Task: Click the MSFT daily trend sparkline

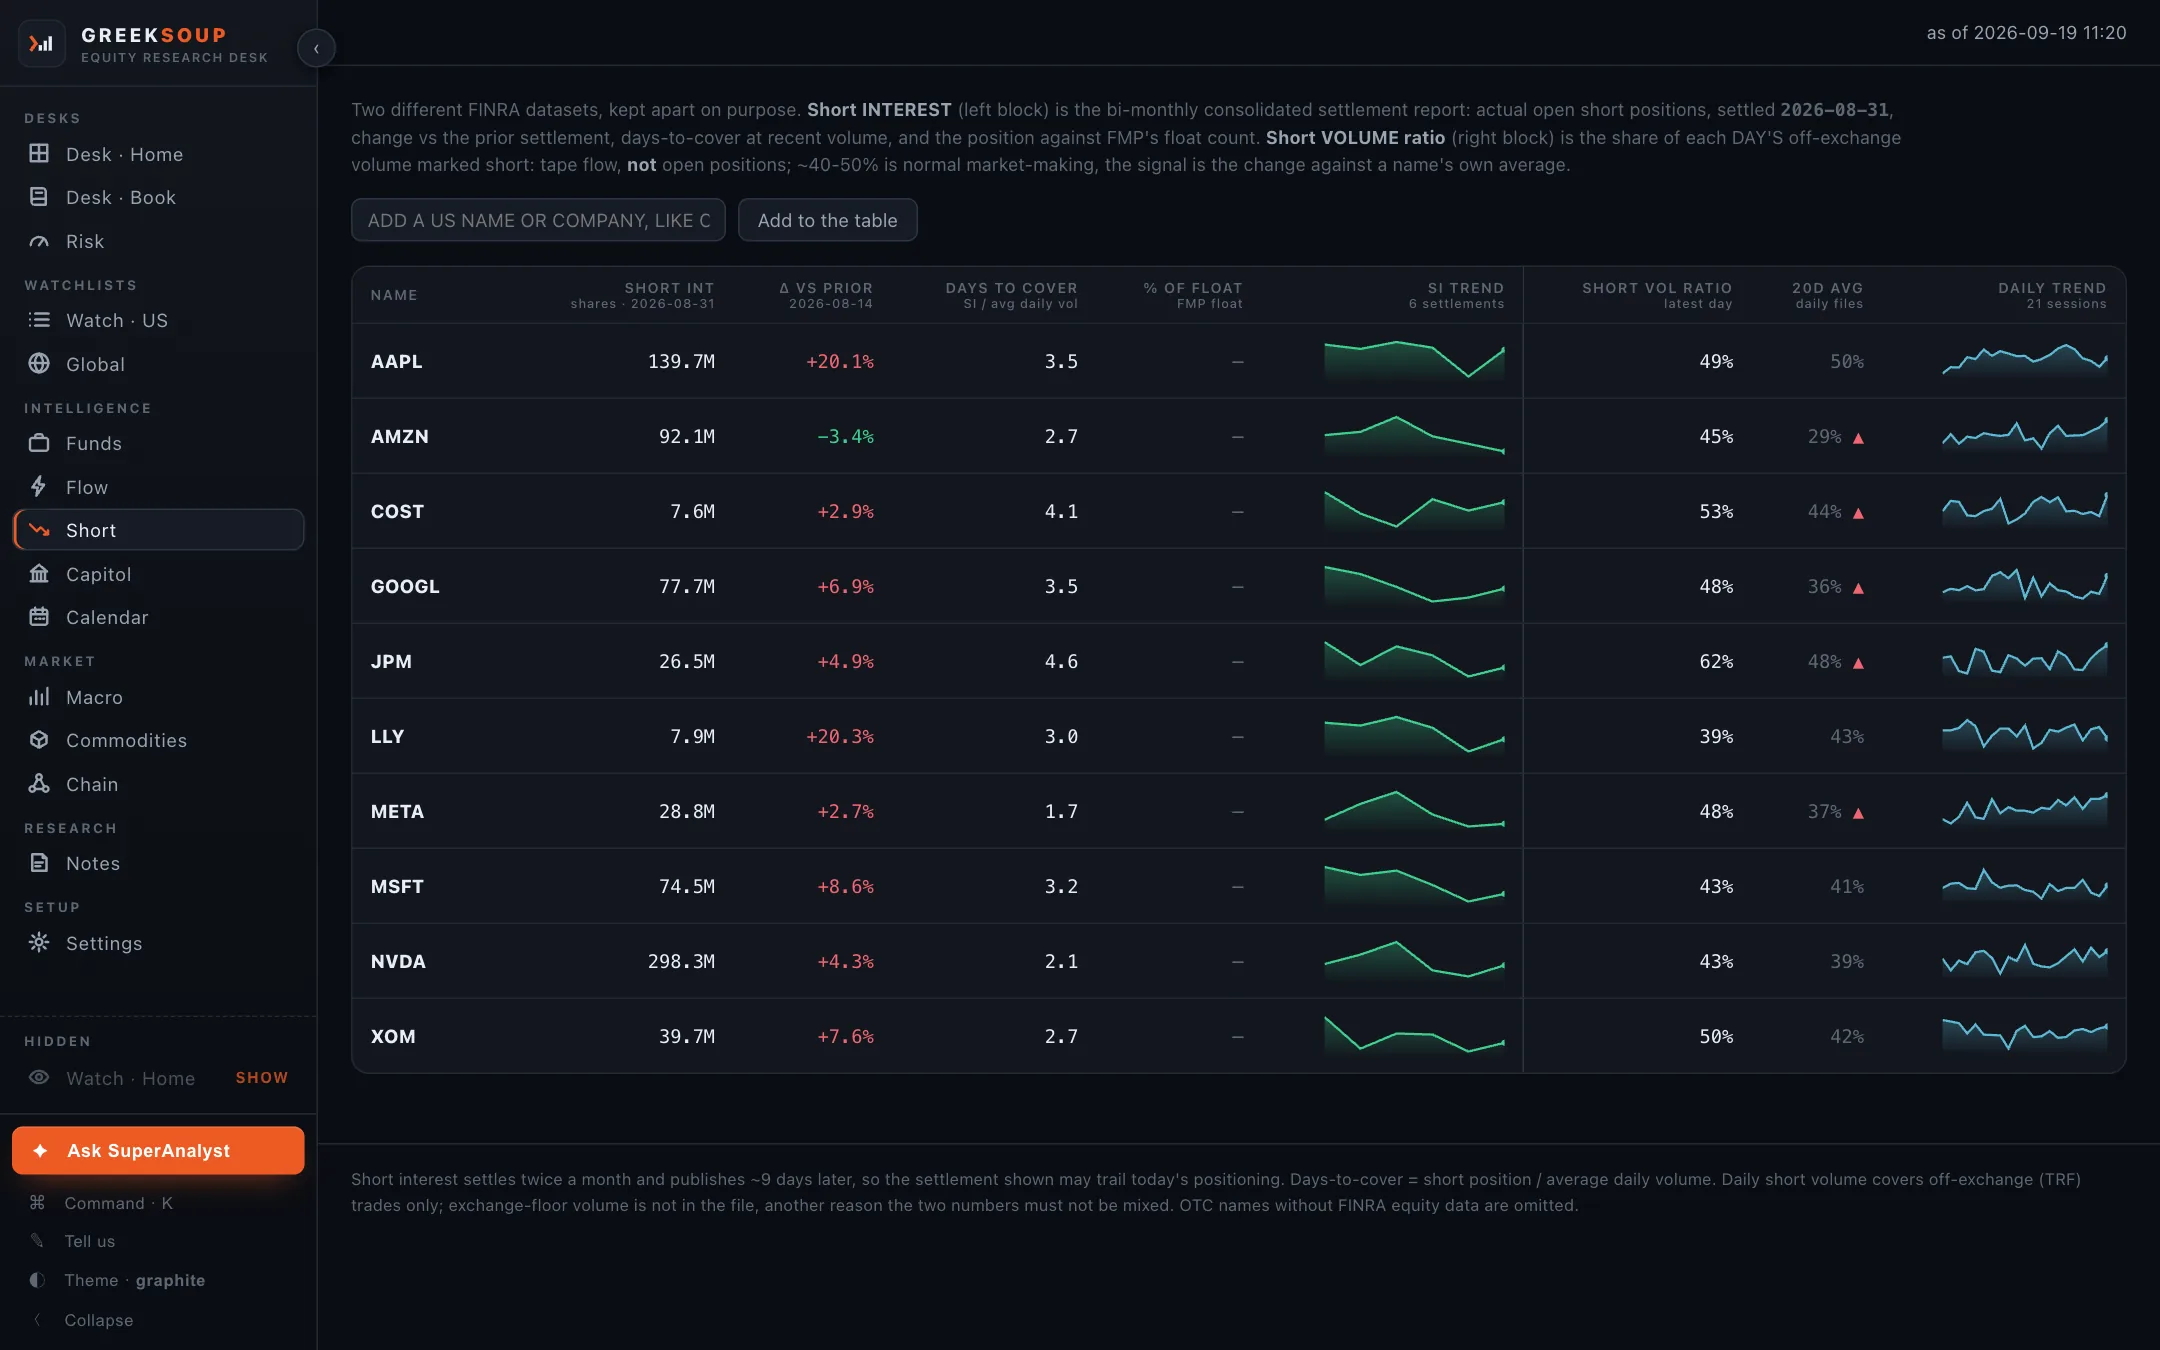Action: coord(2025,886)
